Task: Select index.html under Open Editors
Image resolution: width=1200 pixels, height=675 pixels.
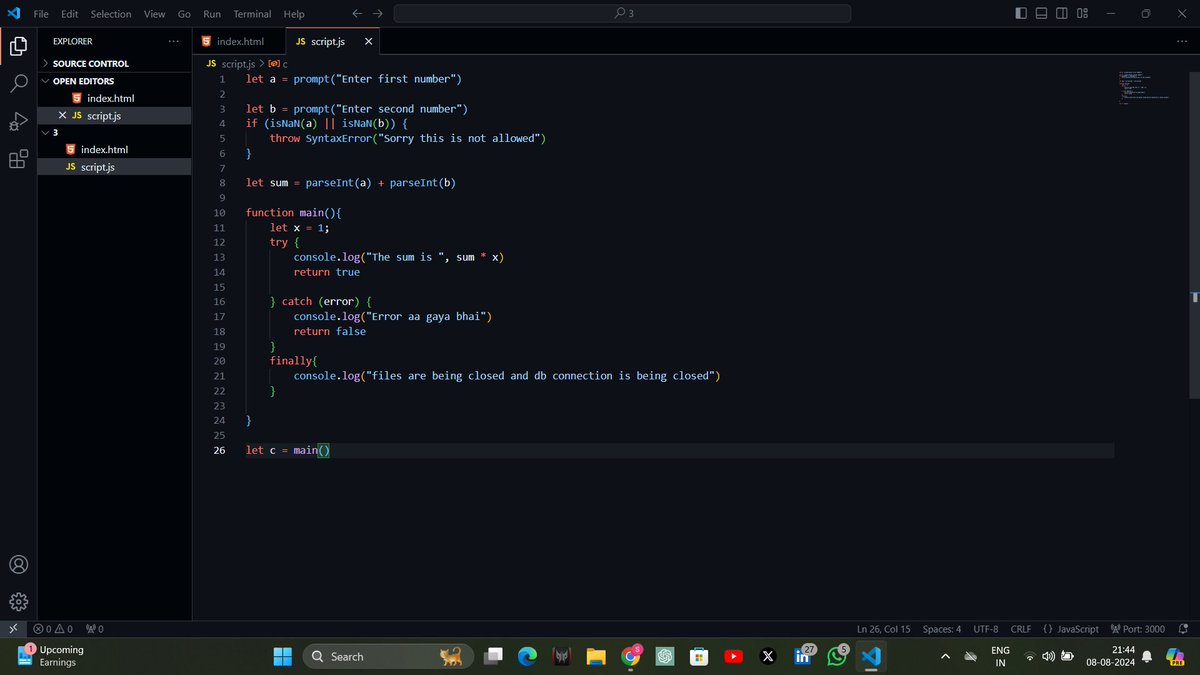Action: [x=115, y=98]
